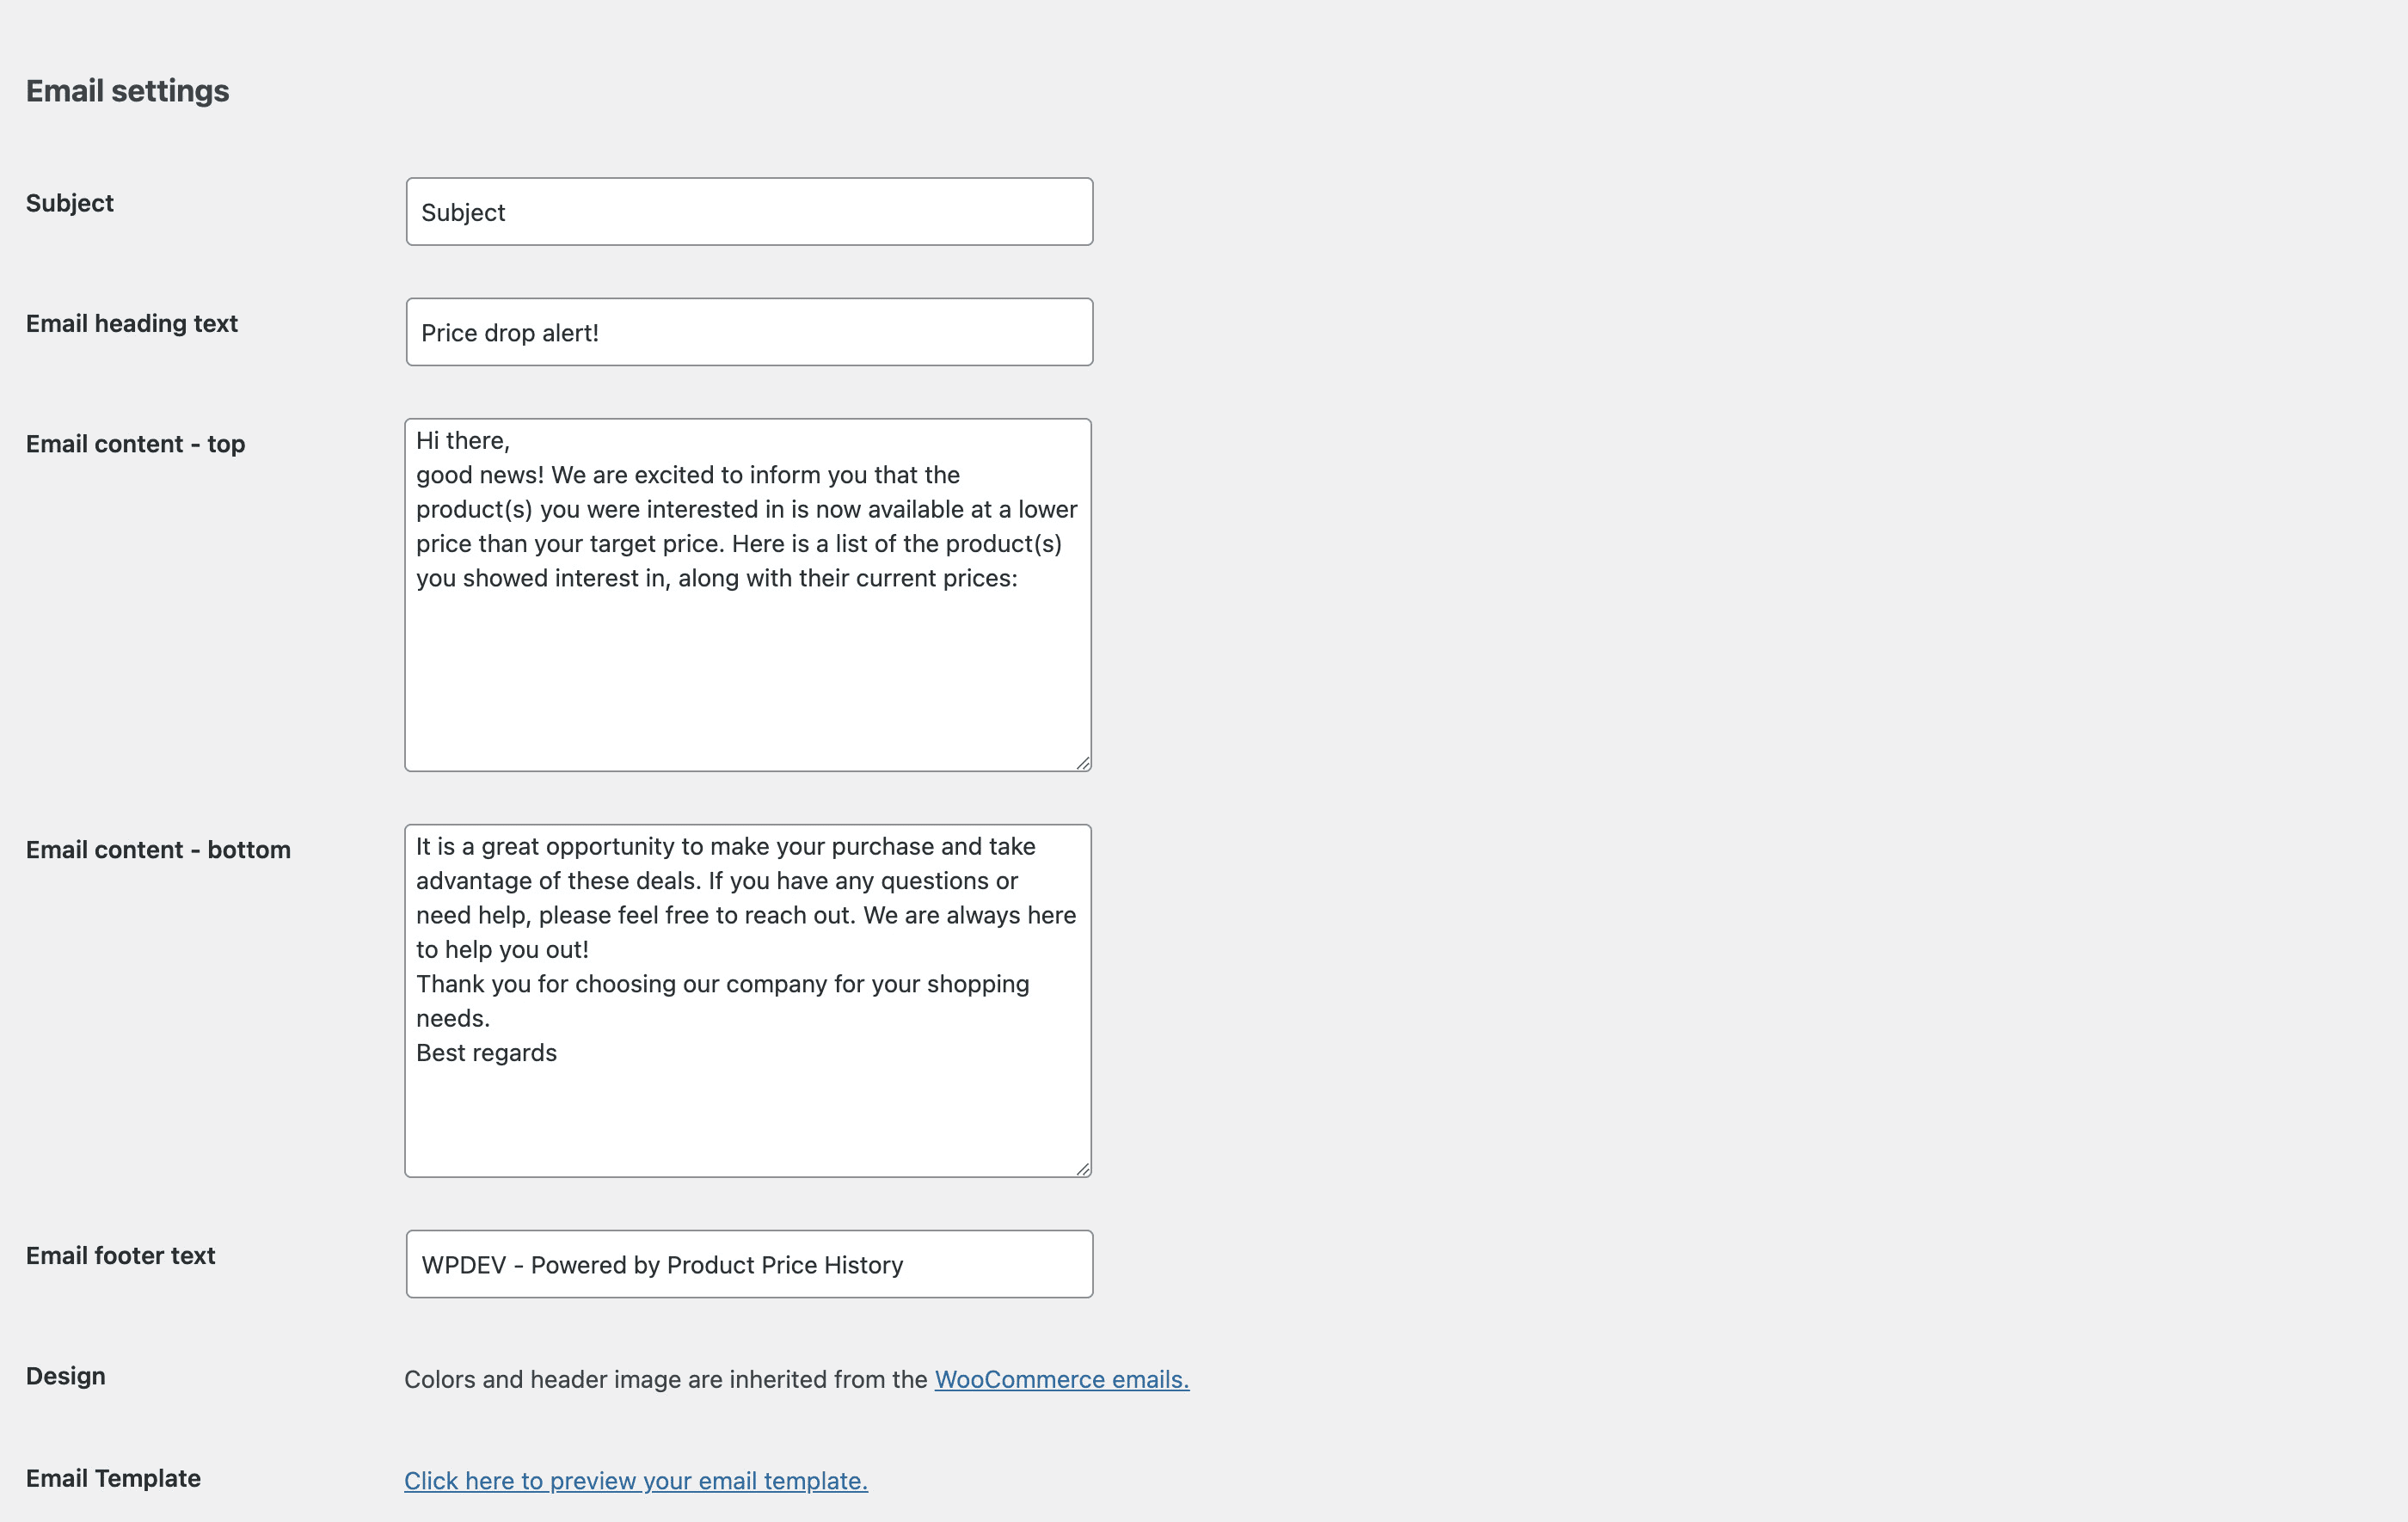The image size is (2408, 1522).
Task: Click the 'Email heading text' label
Action: point(131,324)
